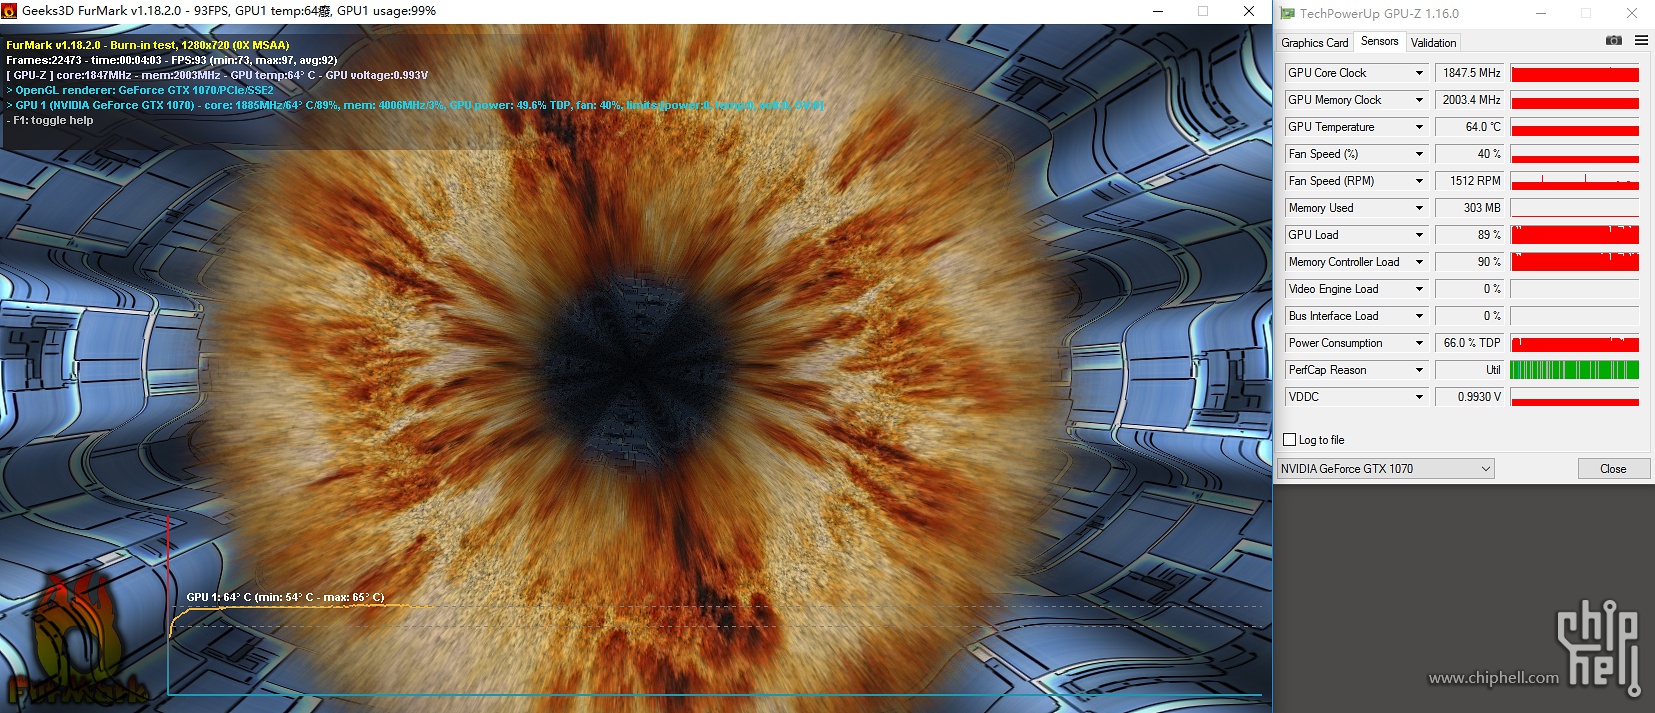
Task: Click the 1847.5 MHz core clock value
Action: pyautogui.click(x=1469, y=73)
